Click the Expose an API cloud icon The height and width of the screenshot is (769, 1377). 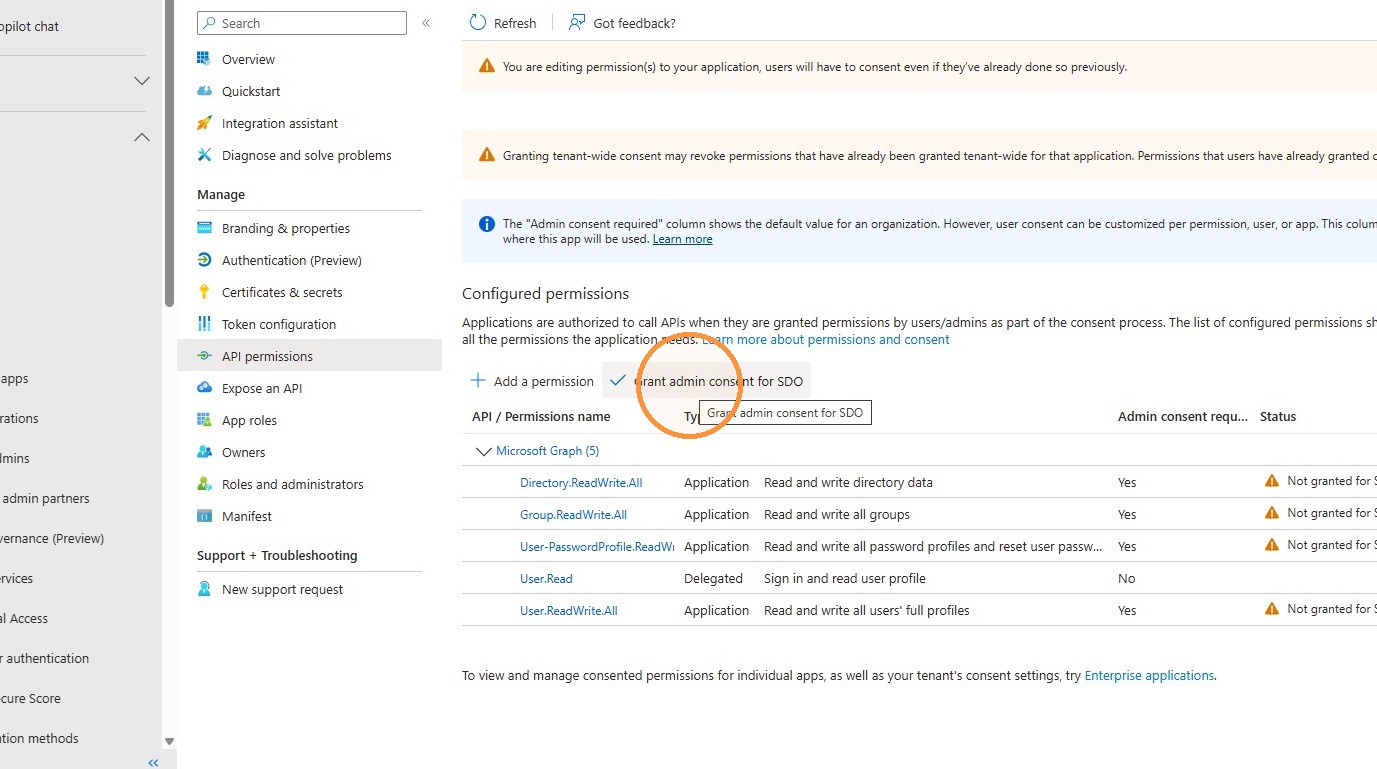coord(205,388)
